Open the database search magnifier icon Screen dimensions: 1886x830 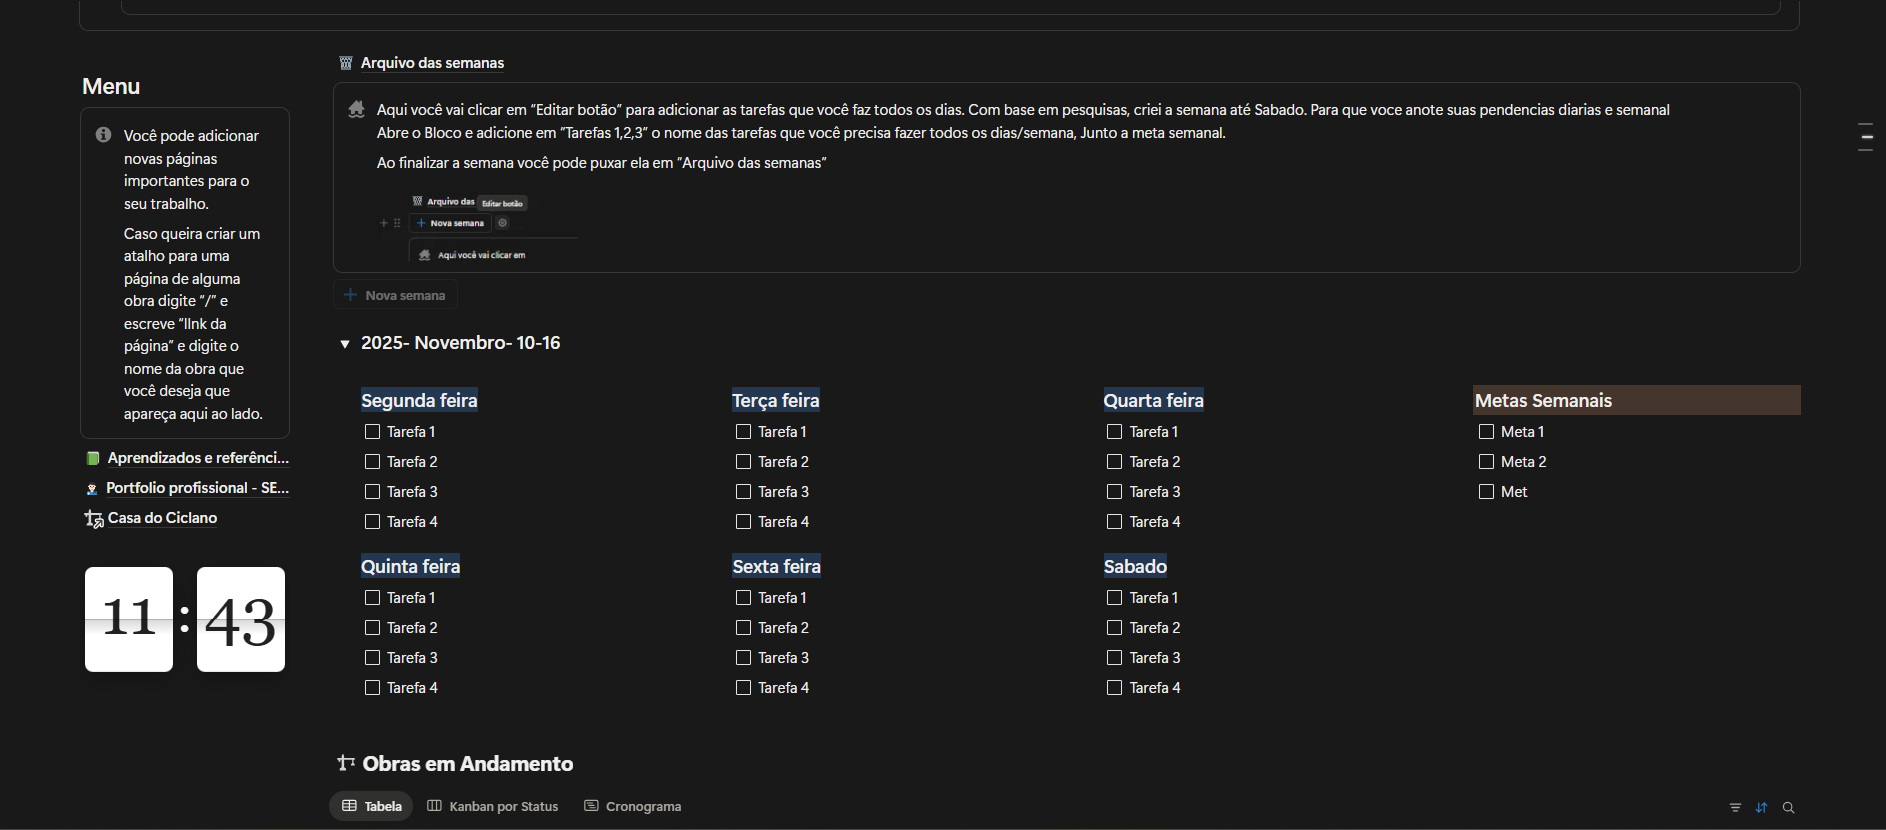[x=1788, y=808]
